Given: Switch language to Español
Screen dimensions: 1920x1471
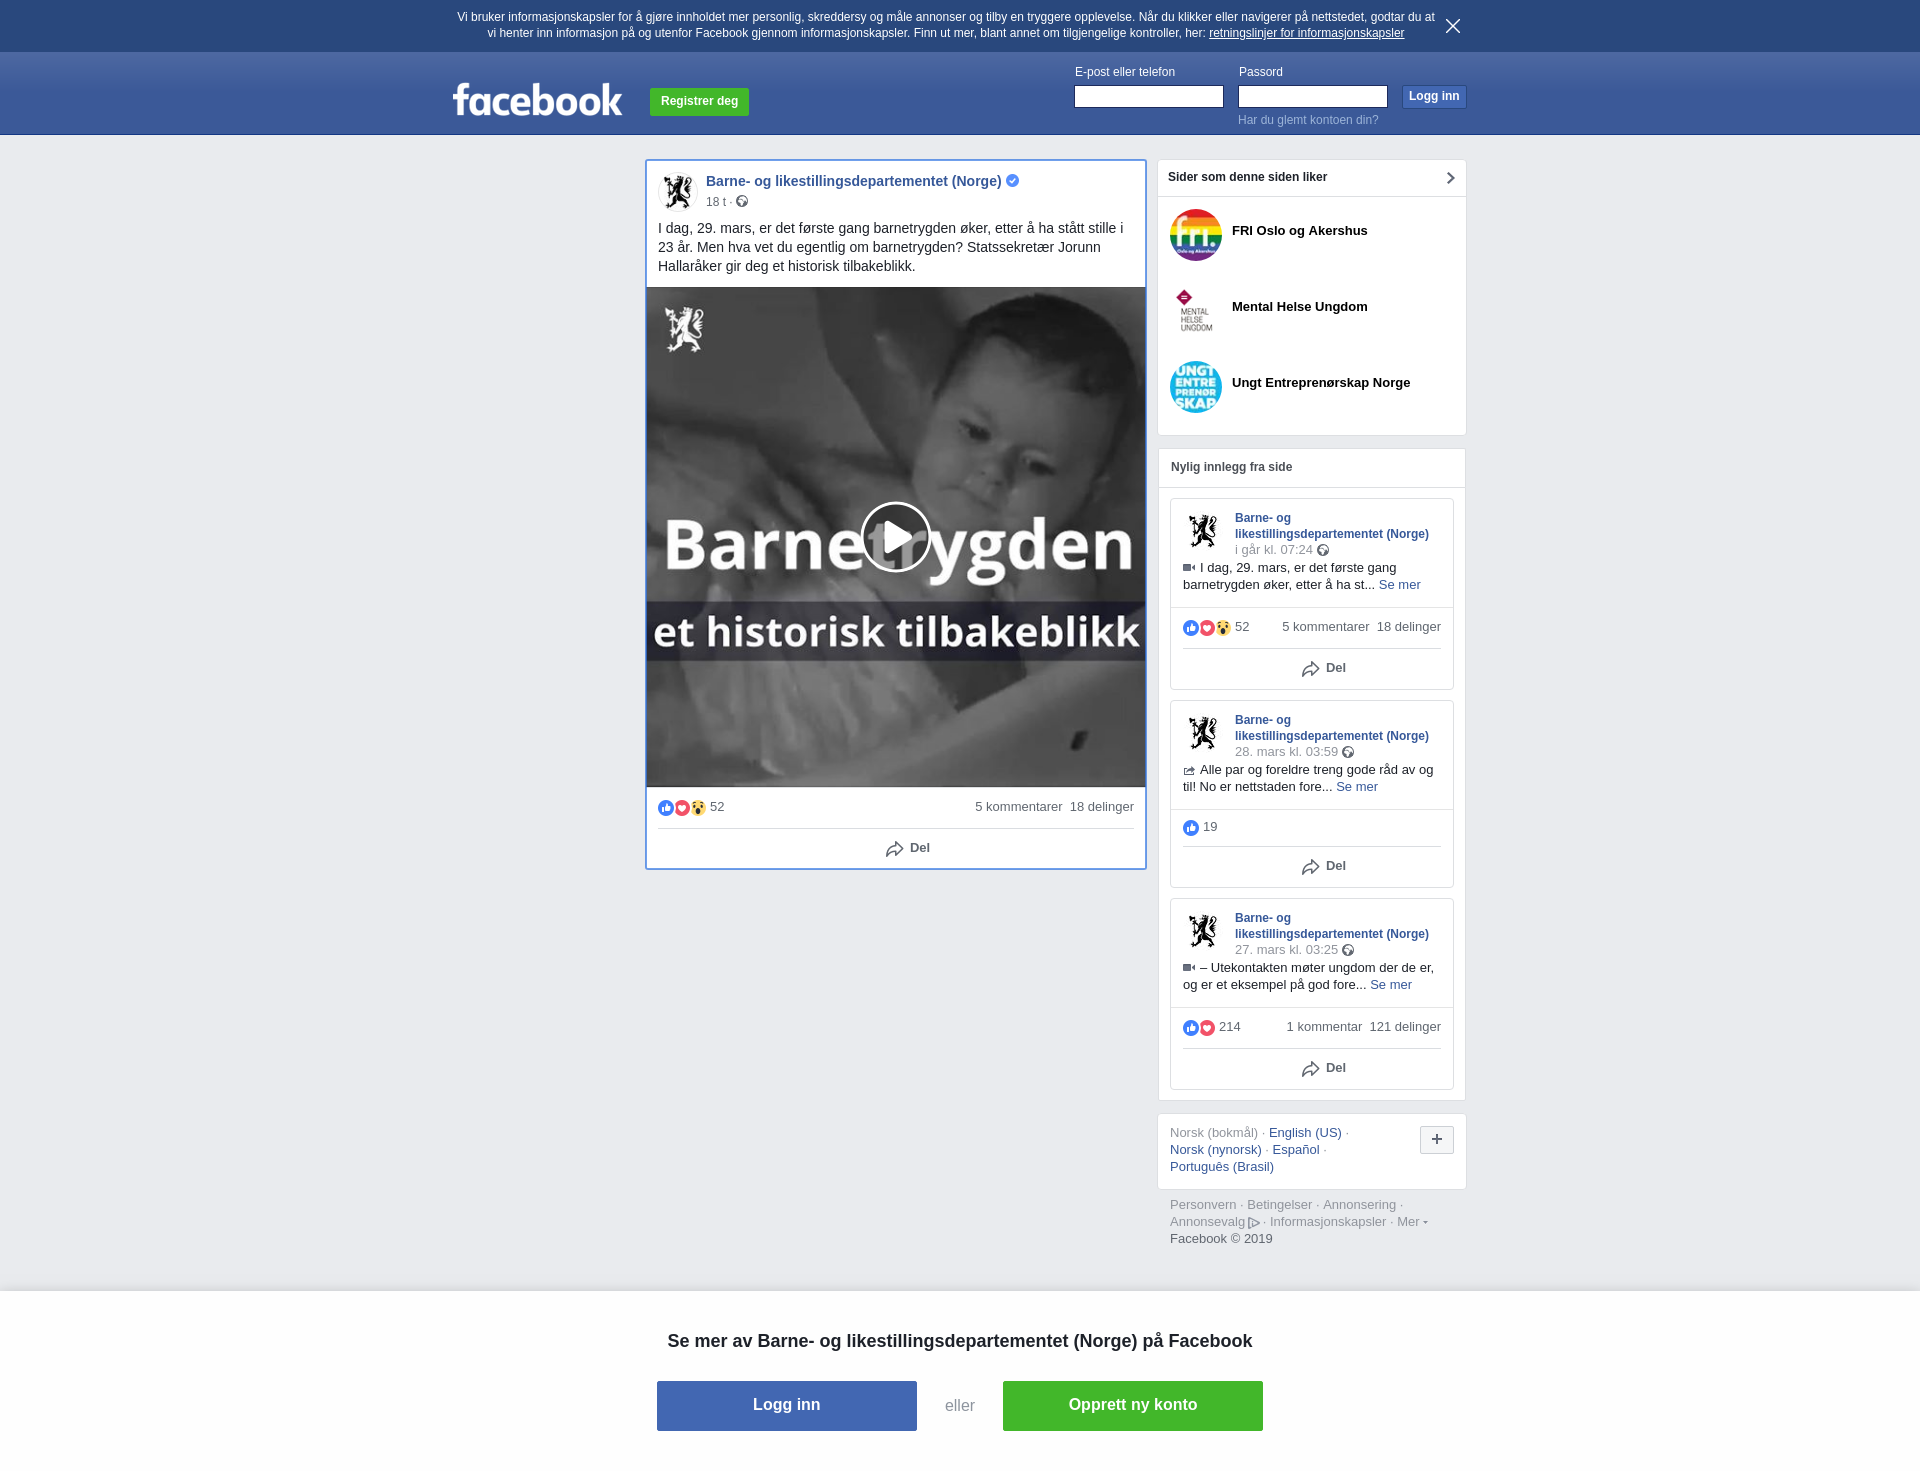Looking at the screenshot, I should [1296, 1150].
